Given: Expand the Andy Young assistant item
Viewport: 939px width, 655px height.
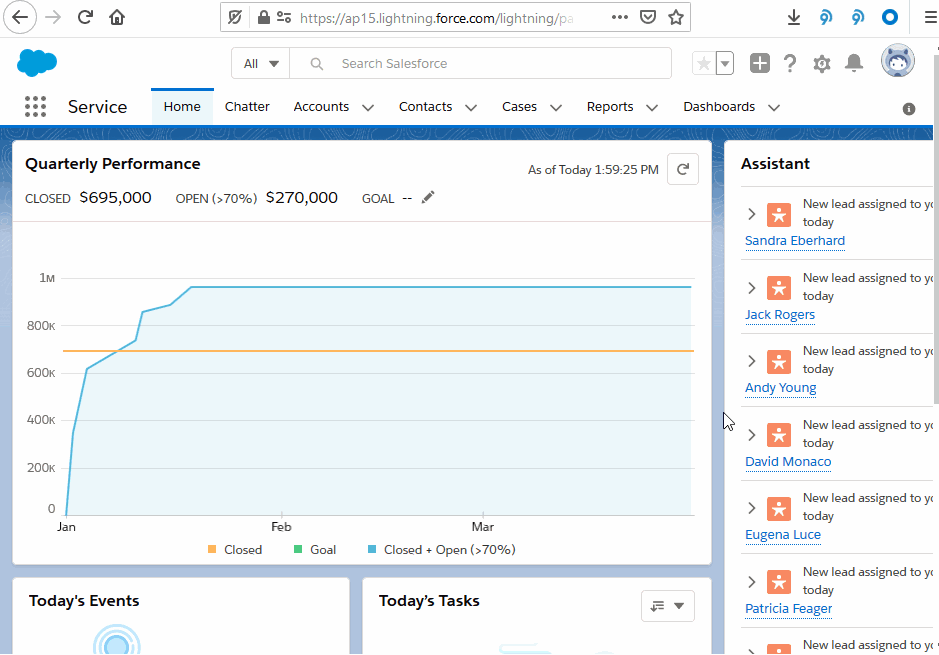Looking at the screenshot, I should pyautogui.click(x=752, y=361).
